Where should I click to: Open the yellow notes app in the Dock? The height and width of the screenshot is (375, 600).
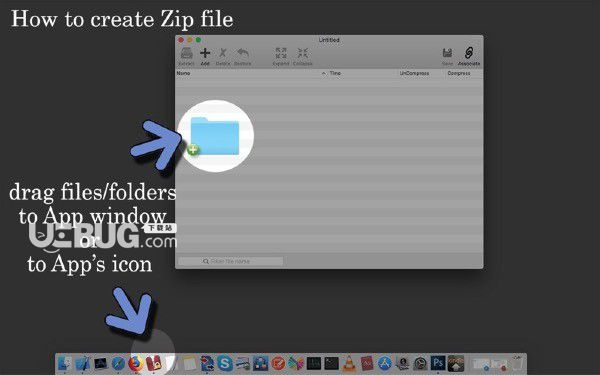tap(189, 363)
